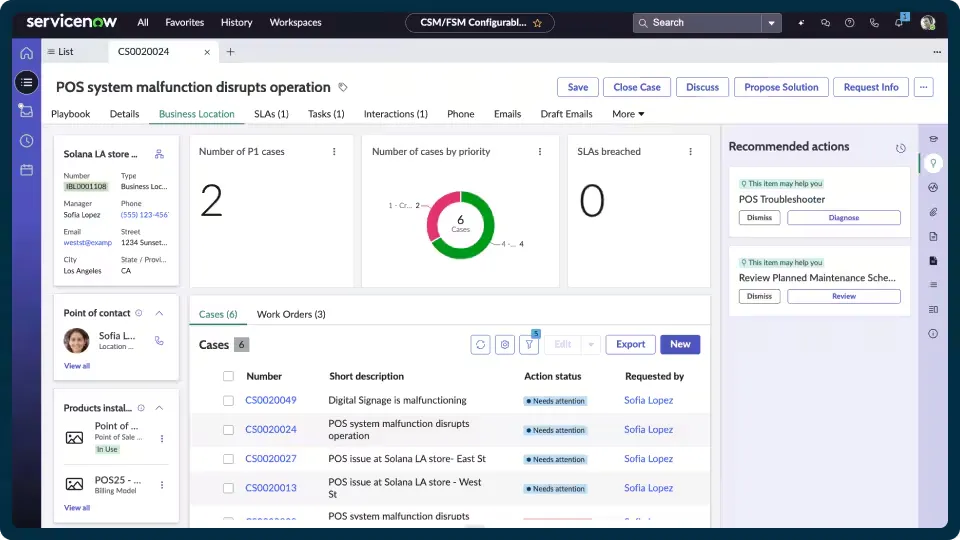Image resolution: width=960 pixels, height=540 pixels.
Task: Click the New case button
Action: (x=680, y=344)
